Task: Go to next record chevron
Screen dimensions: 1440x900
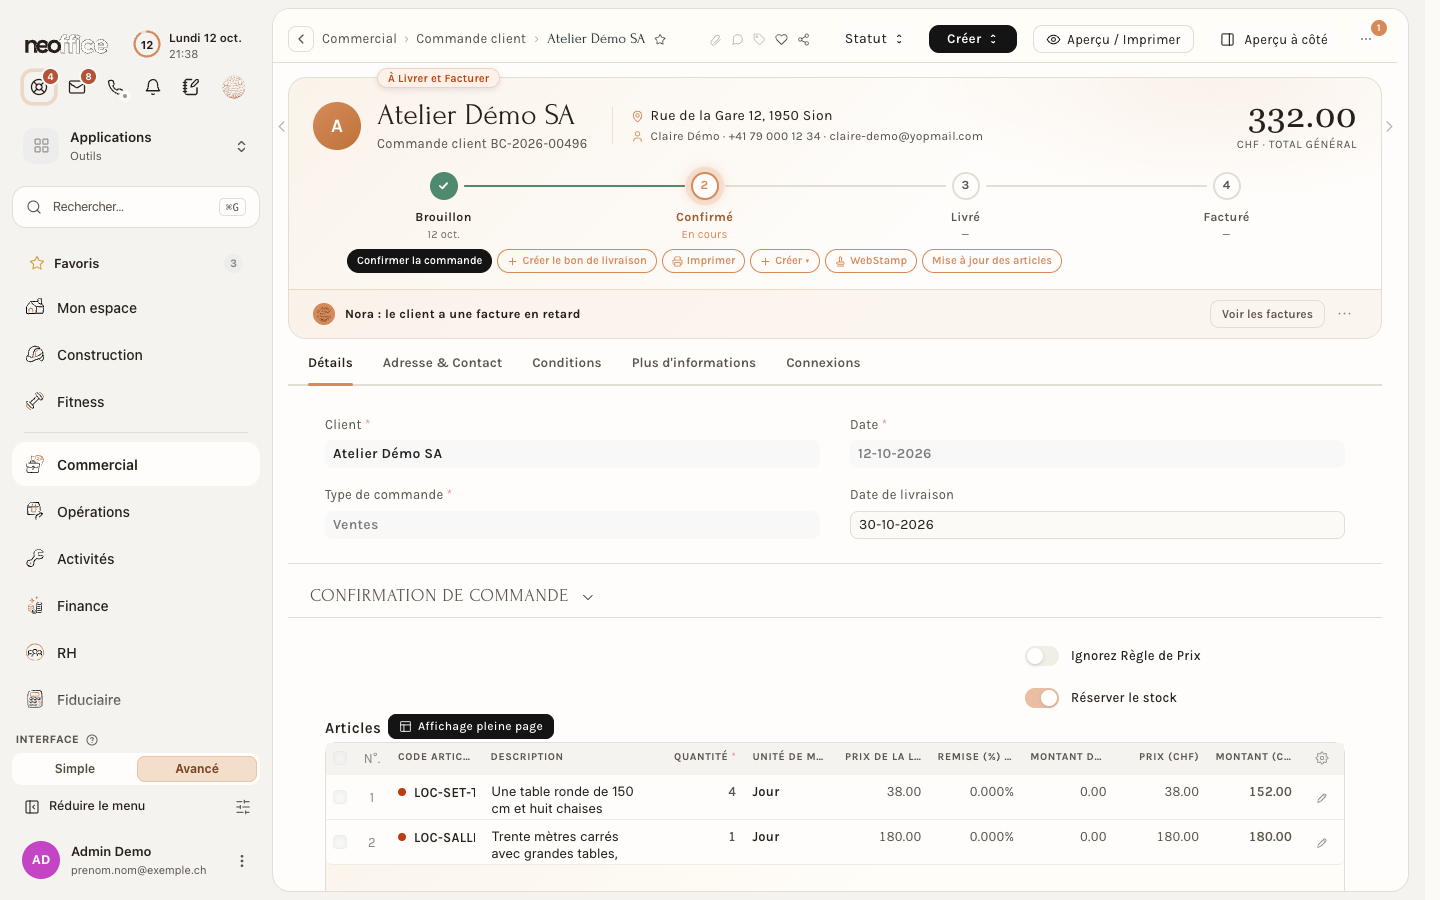Action: [x=1389, y=127]
